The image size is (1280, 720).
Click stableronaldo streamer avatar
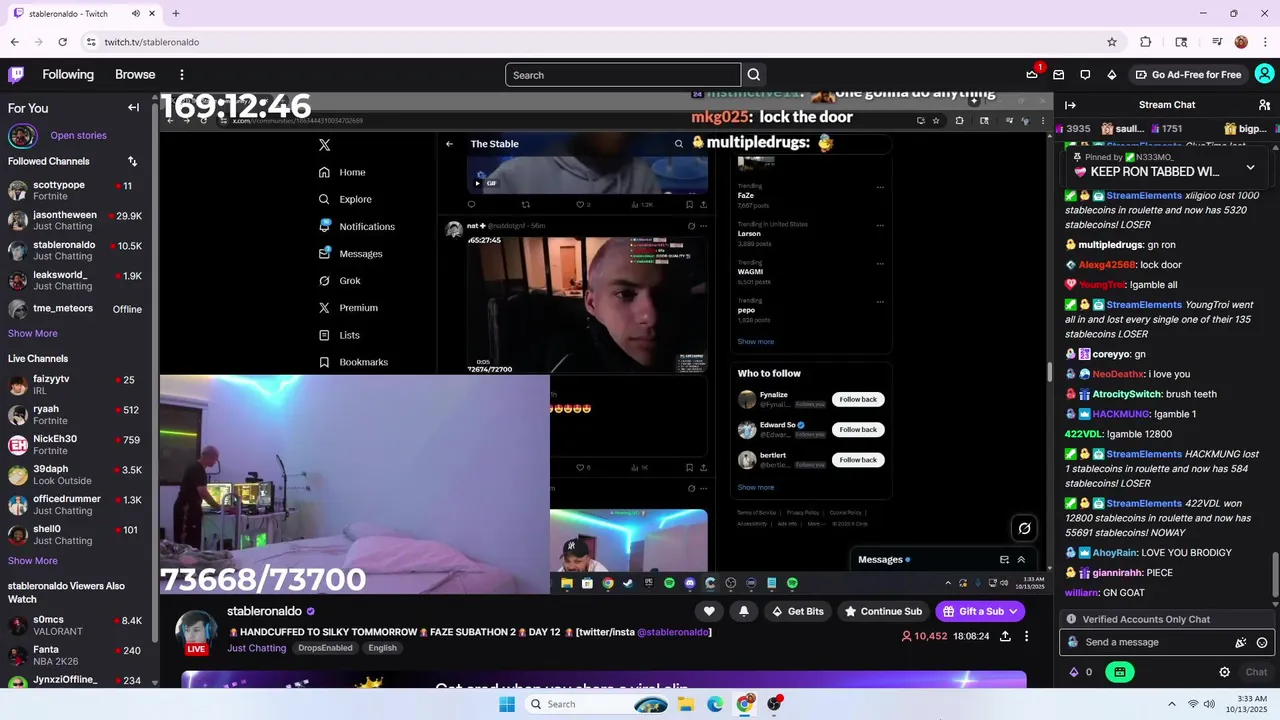tap(197, 631)
